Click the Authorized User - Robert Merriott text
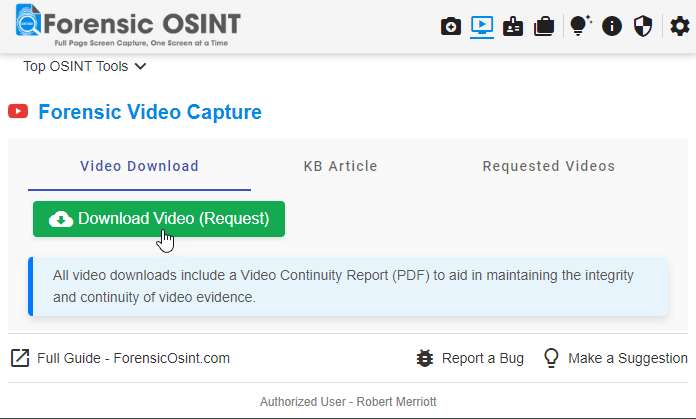Screen dimensions: 696x419 click(x=348, y=402)
